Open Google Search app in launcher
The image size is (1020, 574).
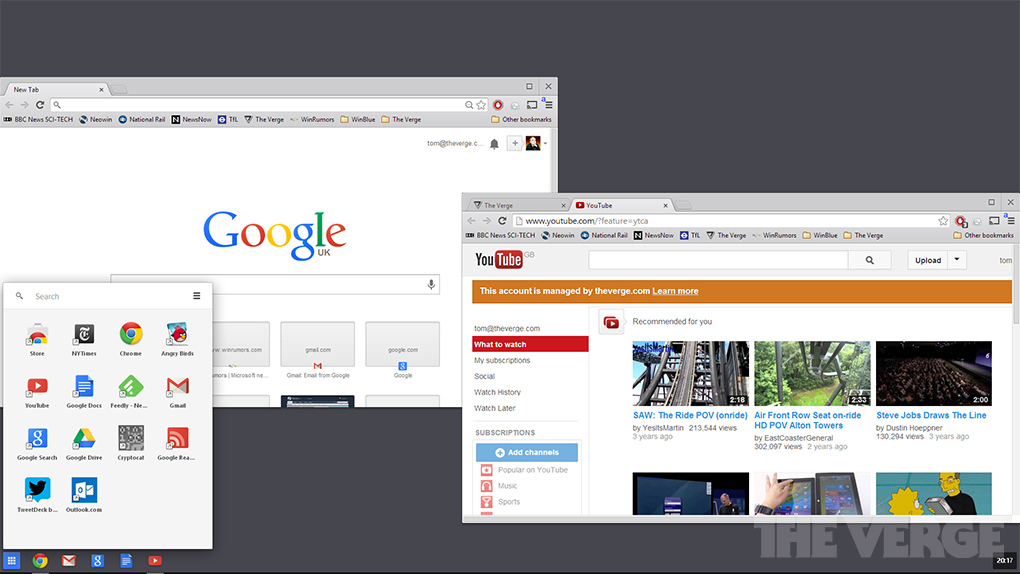[x=37, y=443]
